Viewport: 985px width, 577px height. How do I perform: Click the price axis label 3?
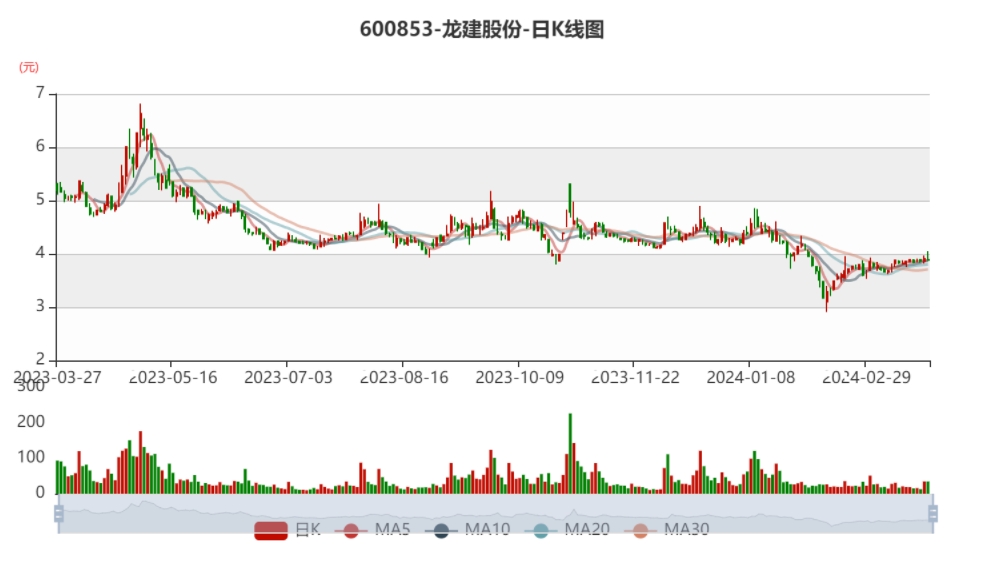[x=41, y=307]
